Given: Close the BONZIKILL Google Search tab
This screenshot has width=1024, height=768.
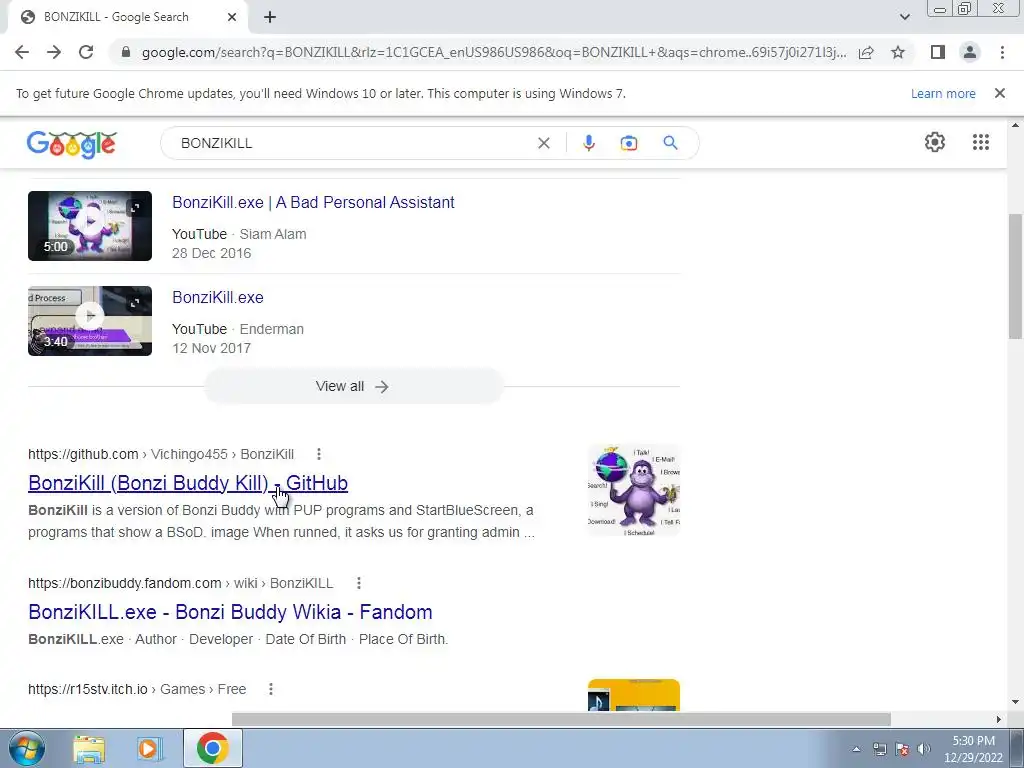Looking at the screenshot, I should tap(232, 17).
